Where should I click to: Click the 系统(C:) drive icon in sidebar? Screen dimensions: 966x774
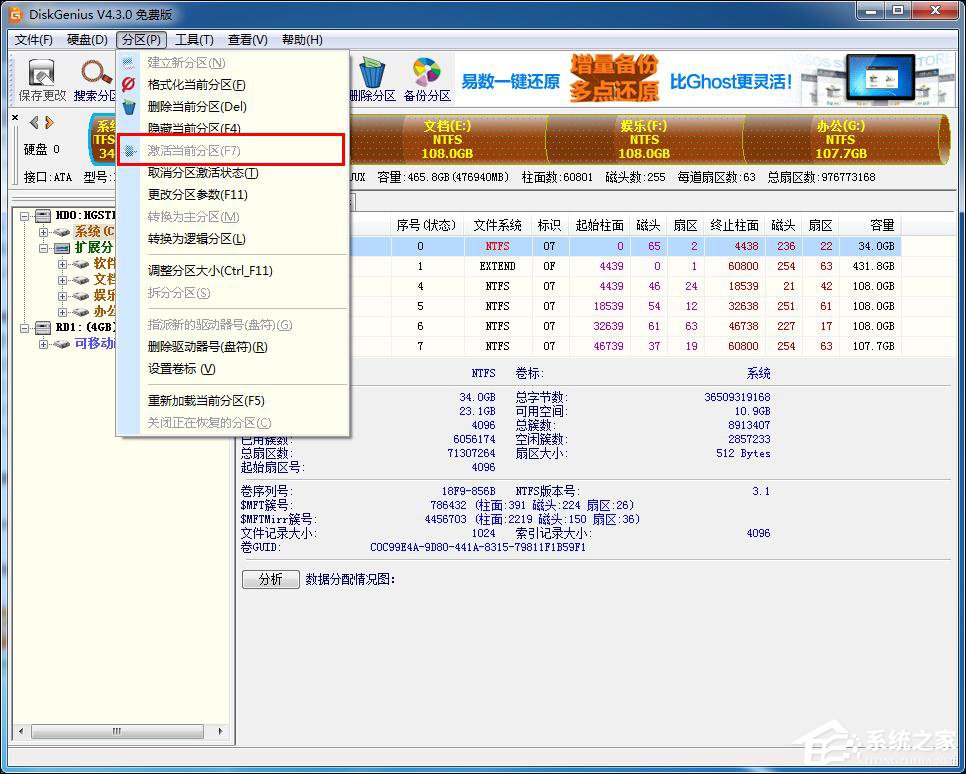click(x=63, y=231)
